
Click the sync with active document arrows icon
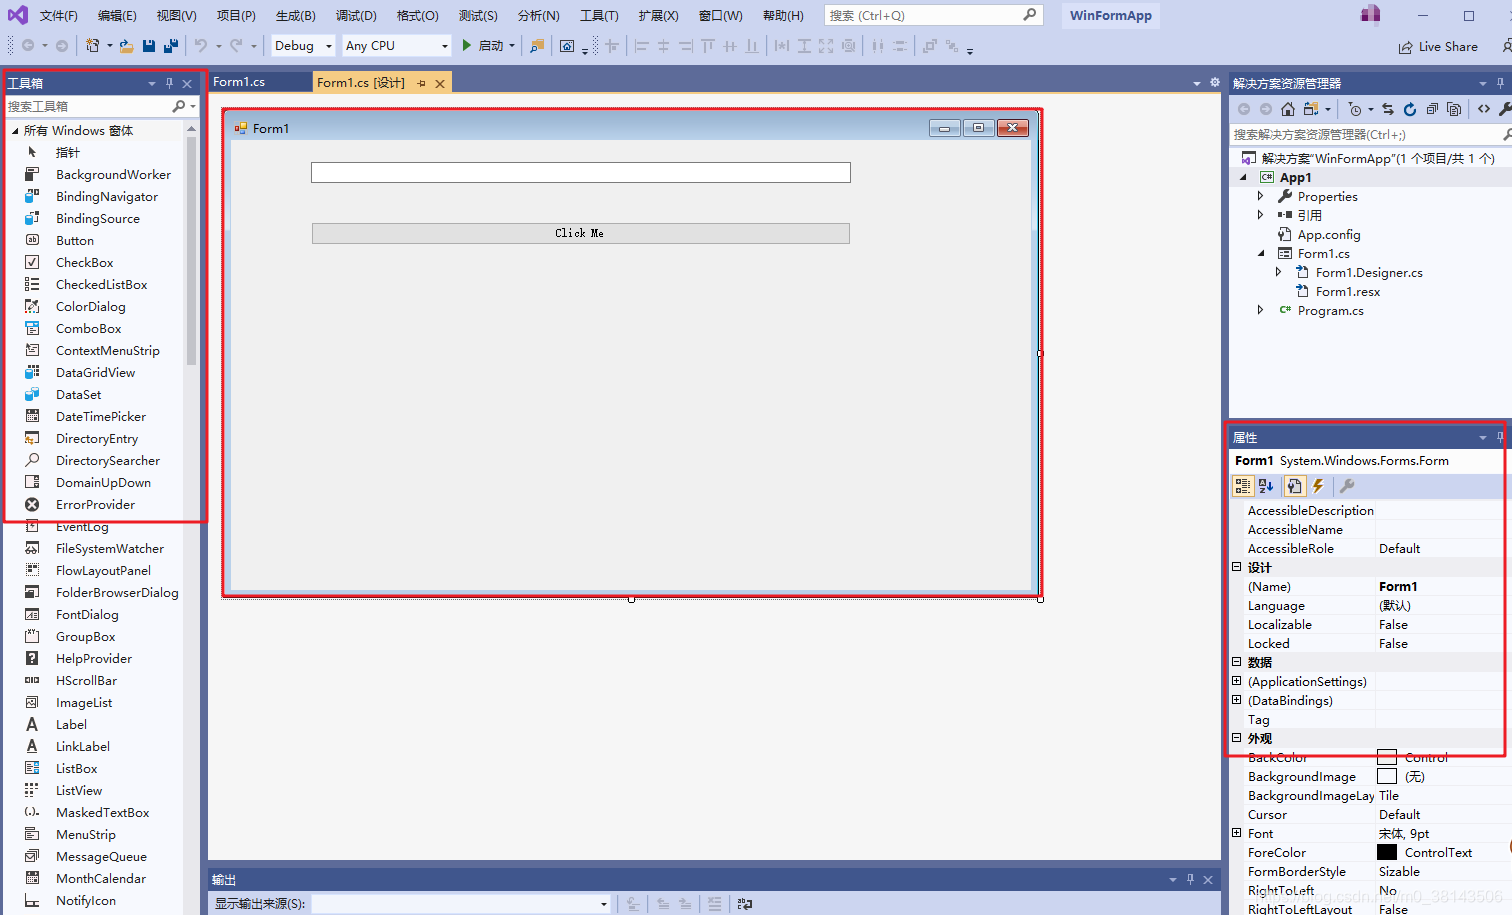(x=1388, y=109)
